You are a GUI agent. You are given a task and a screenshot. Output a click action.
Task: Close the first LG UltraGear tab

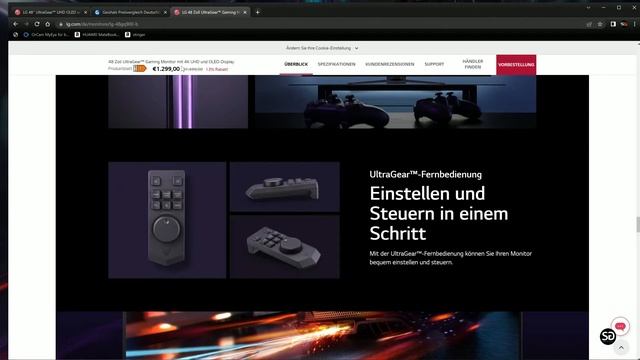pyautogui.click(x=85, y=12)
